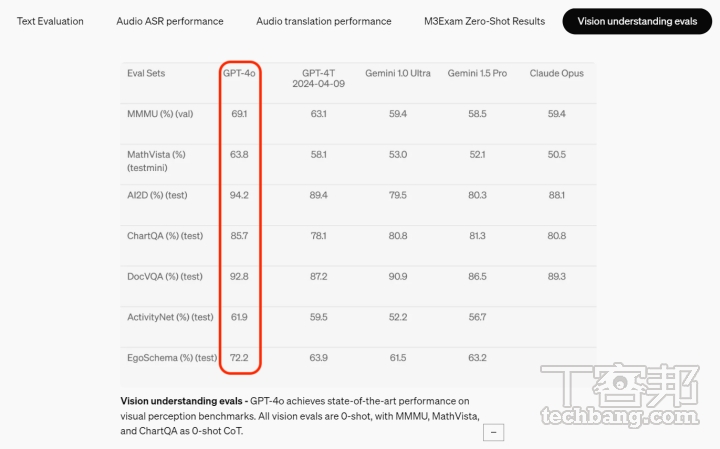The height and width of the screenshot is (449, 720).
Task: Collapse the caption with the minus button
Action: click(x=492, y=432)
